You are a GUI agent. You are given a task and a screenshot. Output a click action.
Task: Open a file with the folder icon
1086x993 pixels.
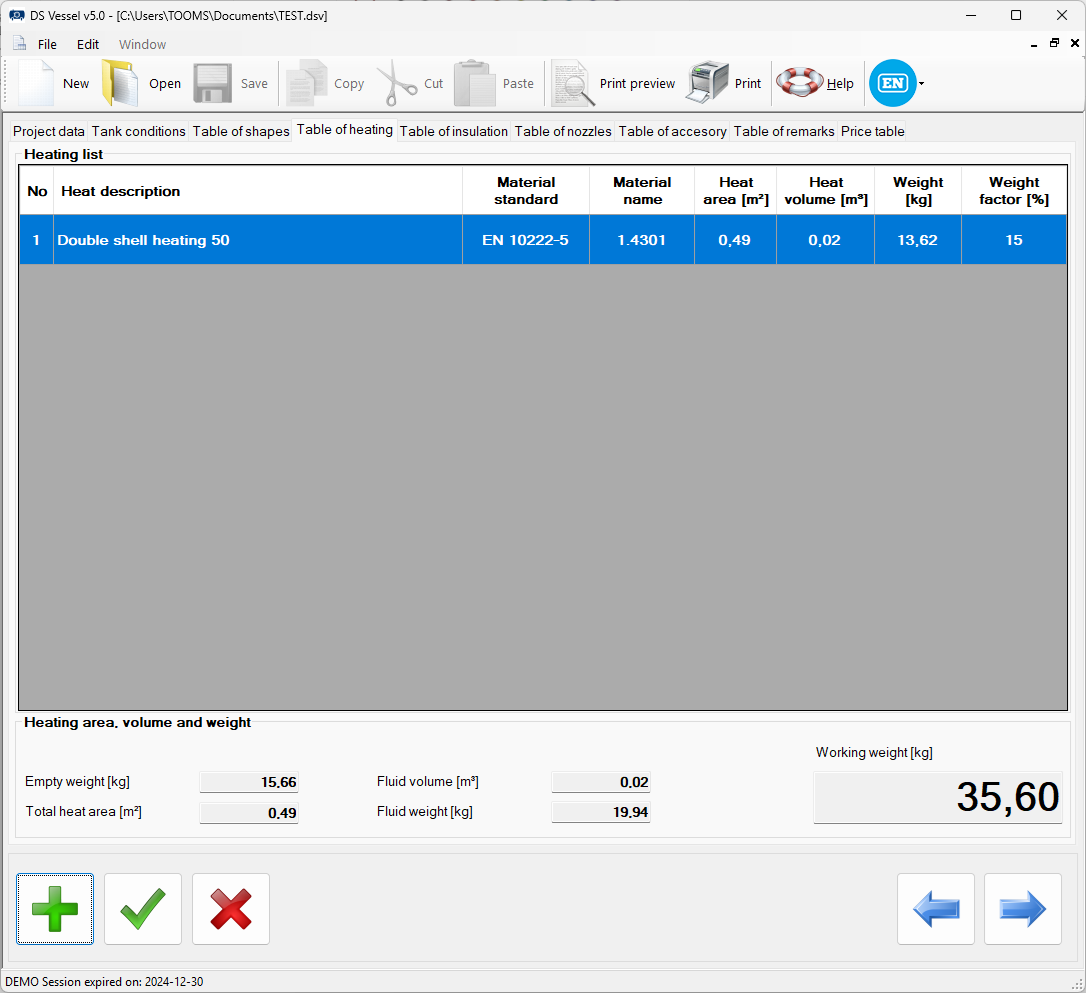click(x=120, y=83)
